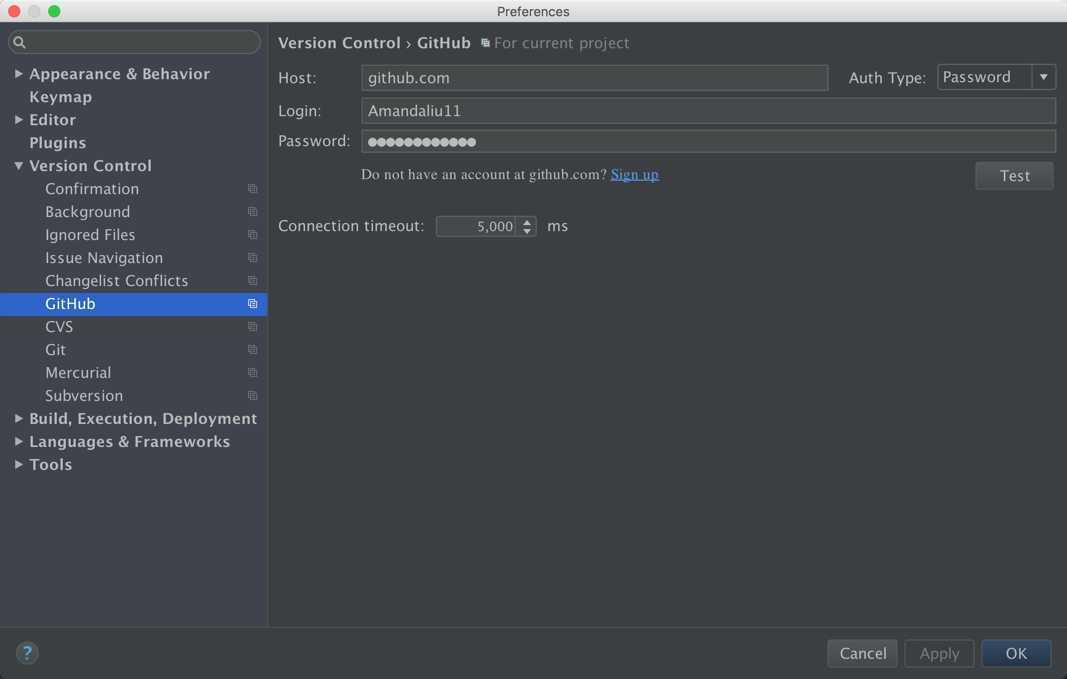Screen dimensions: 1067x679
Task: Click project-level icon beside Changelist Conflicts
Action: pos(252,280)
